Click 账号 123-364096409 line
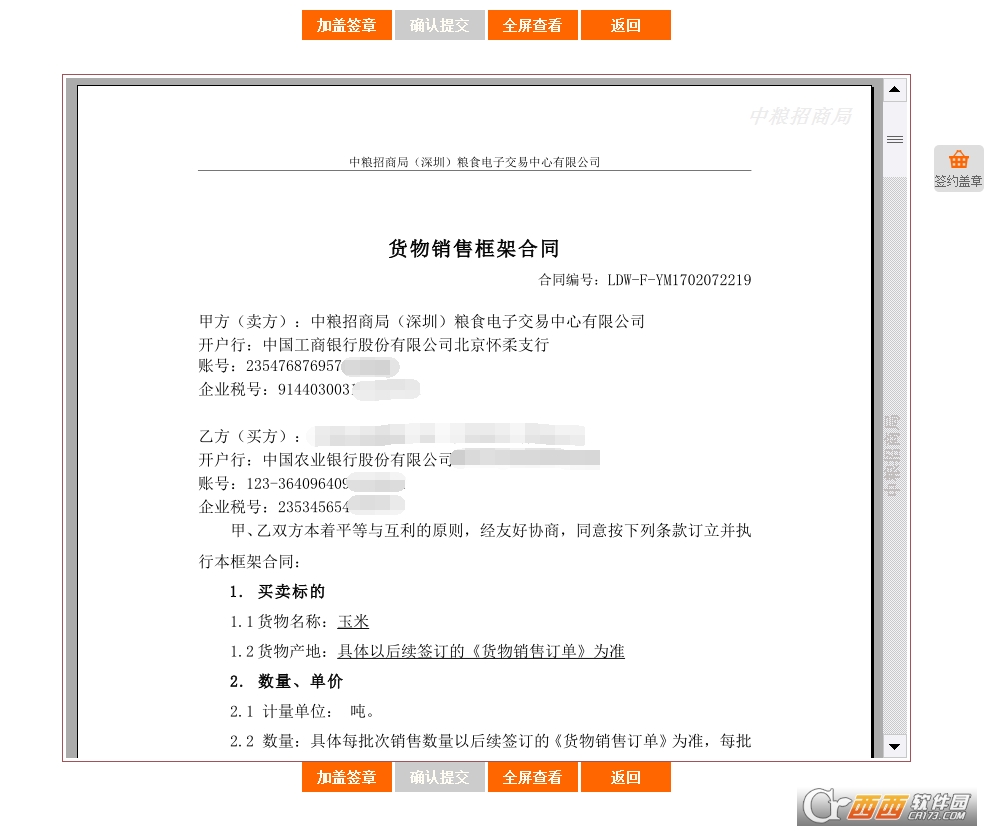 click(x=302, y=484)
